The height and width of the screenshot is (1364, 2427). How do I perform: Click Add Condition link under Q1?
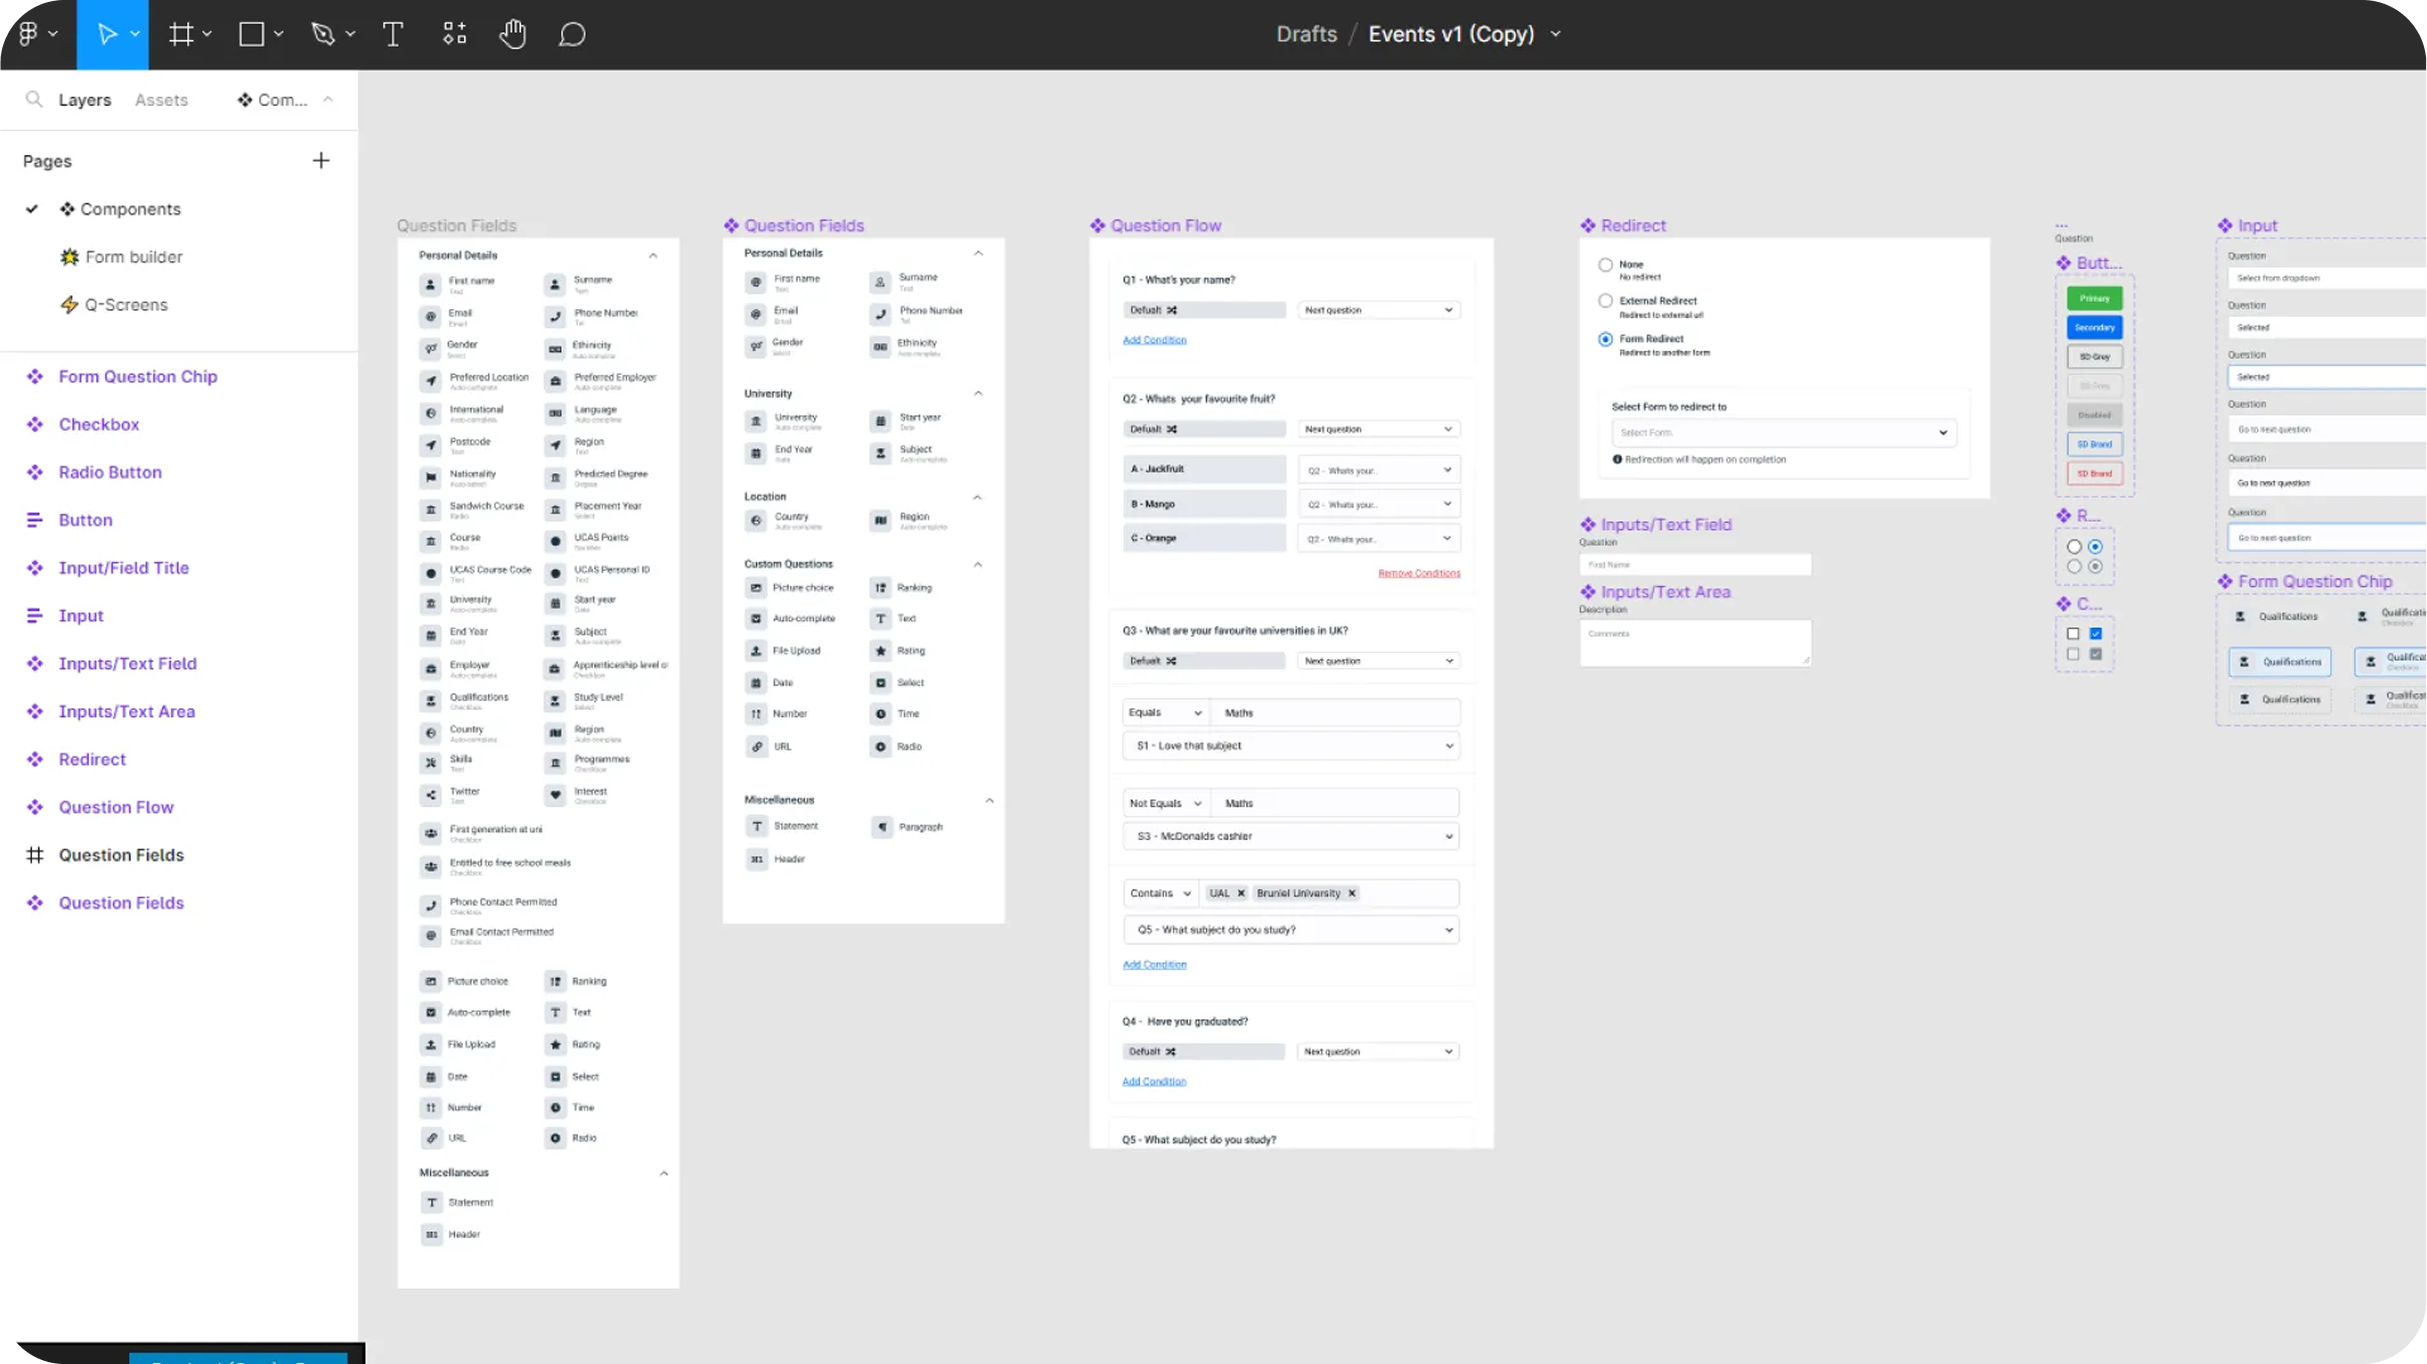click(x=1154, y=340)
